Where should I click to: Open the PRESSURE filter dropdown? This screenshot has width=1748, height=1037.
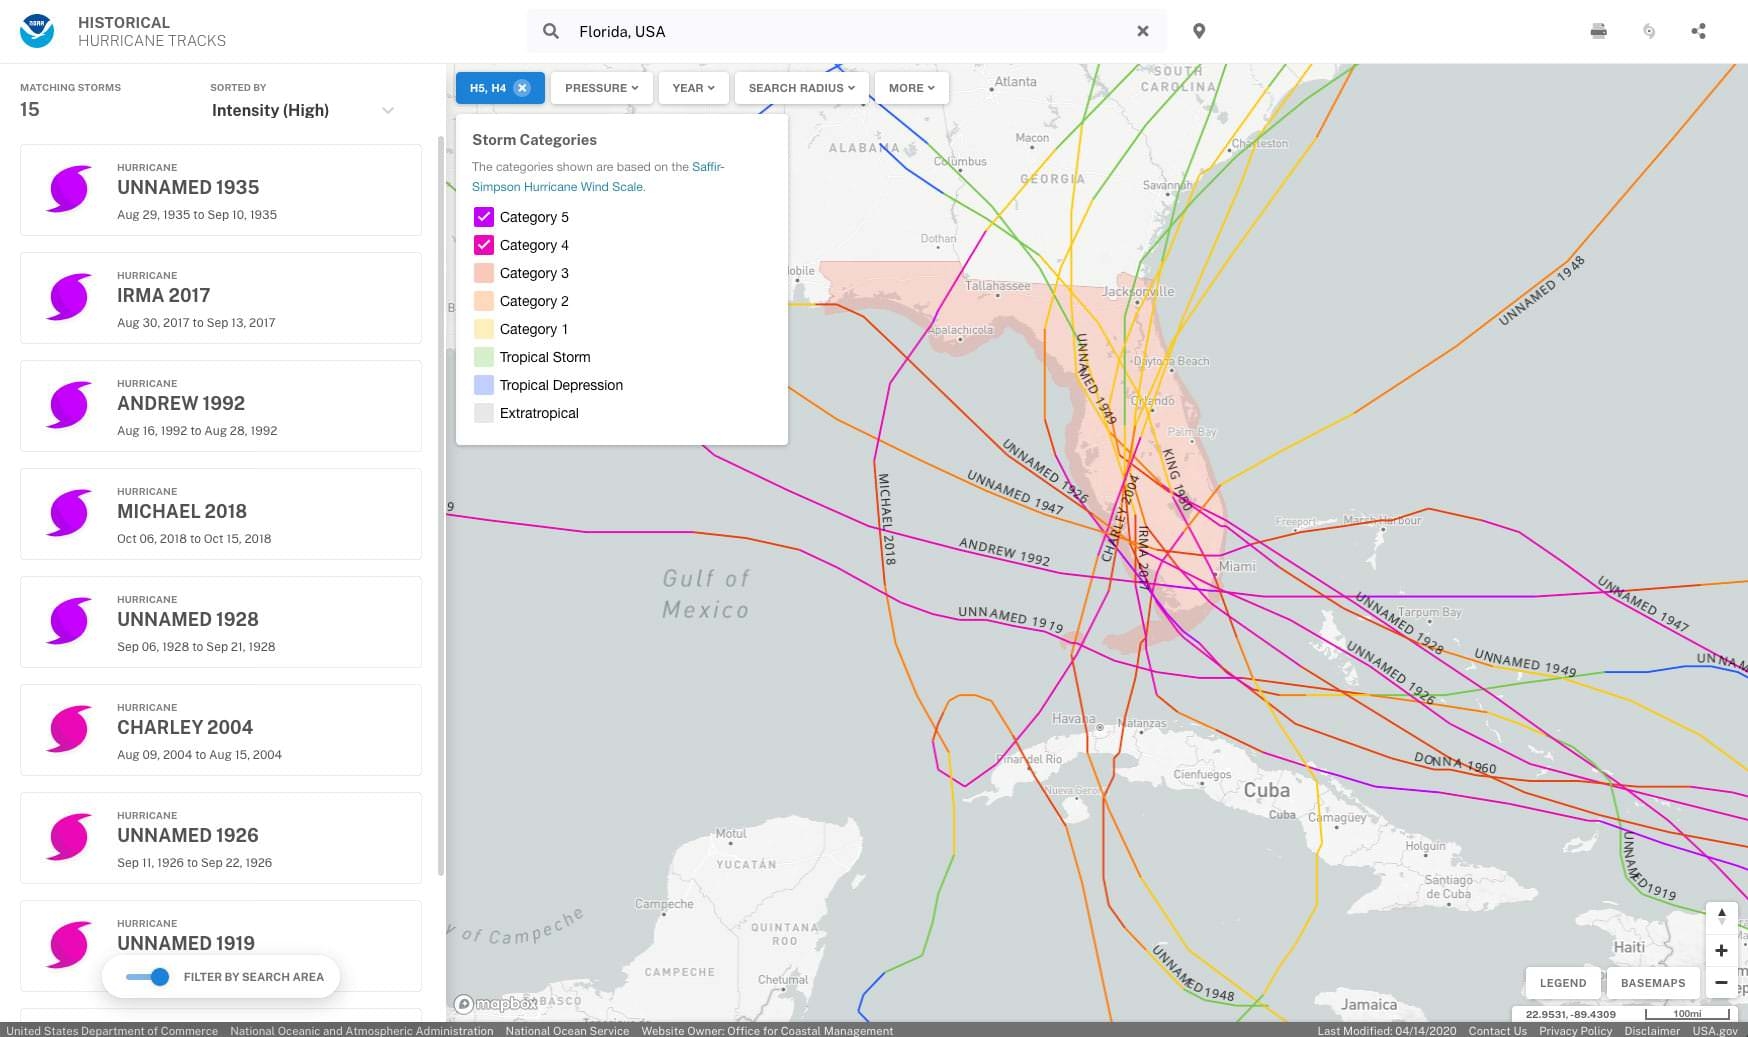tap(601, 88)
